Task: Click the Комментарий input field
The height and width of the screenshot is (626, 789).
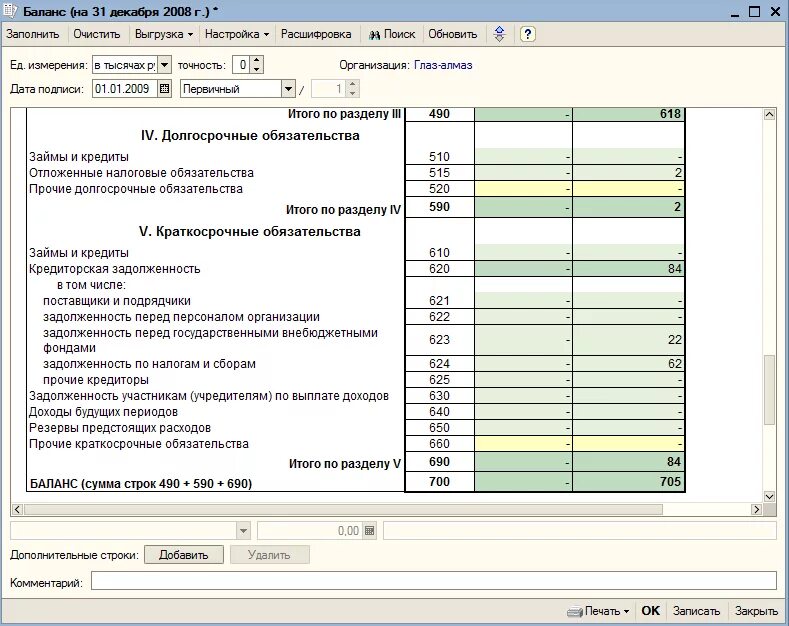Action: pyautogui.click(x=434, y=581)
